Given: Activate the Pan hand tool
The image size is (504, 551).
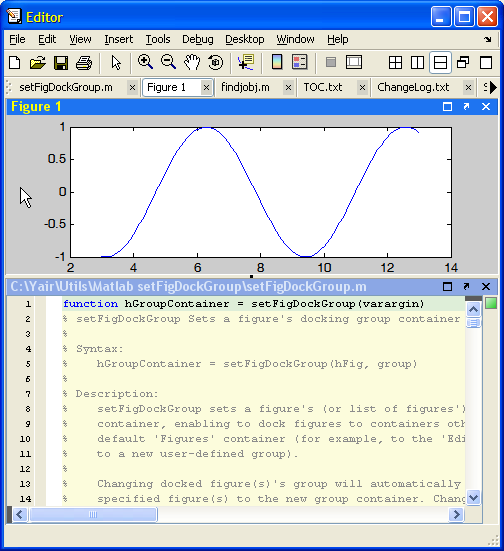Looking at the screenshot, I should click(x=192, y=62).
